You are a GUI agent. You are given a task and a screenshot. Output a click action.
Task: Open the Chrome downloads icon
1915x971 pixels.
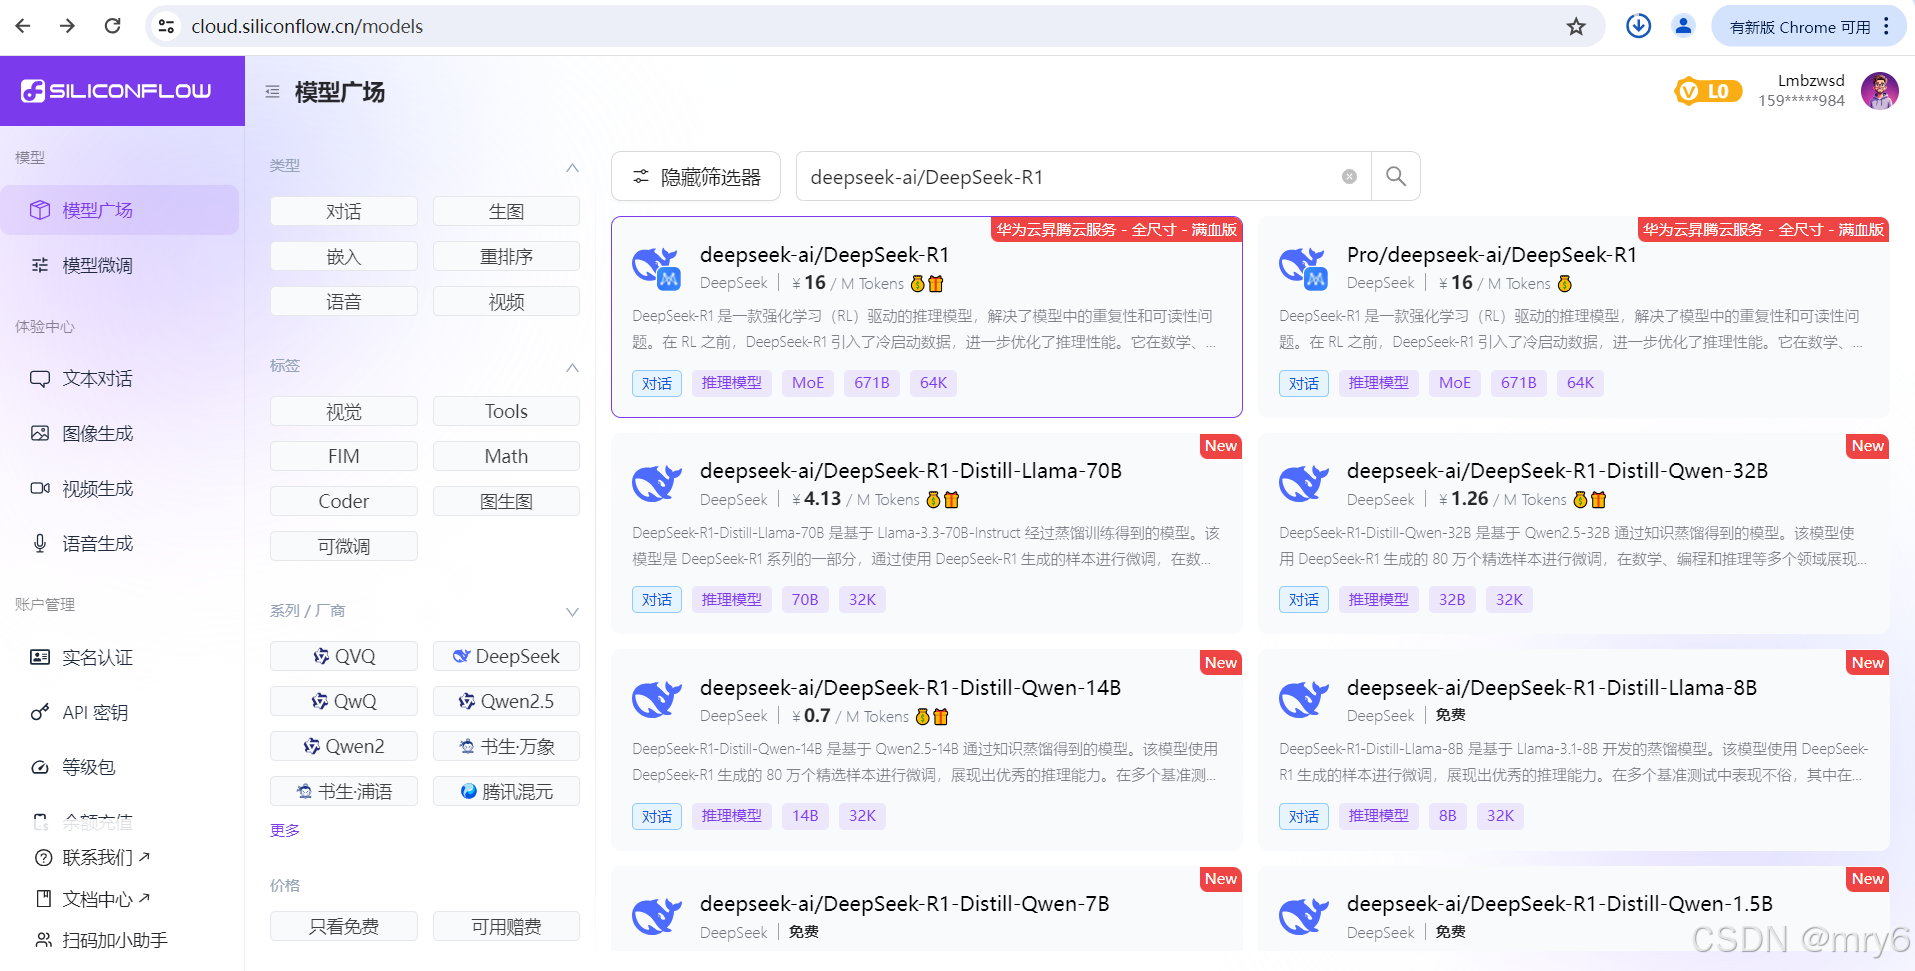1638,26
